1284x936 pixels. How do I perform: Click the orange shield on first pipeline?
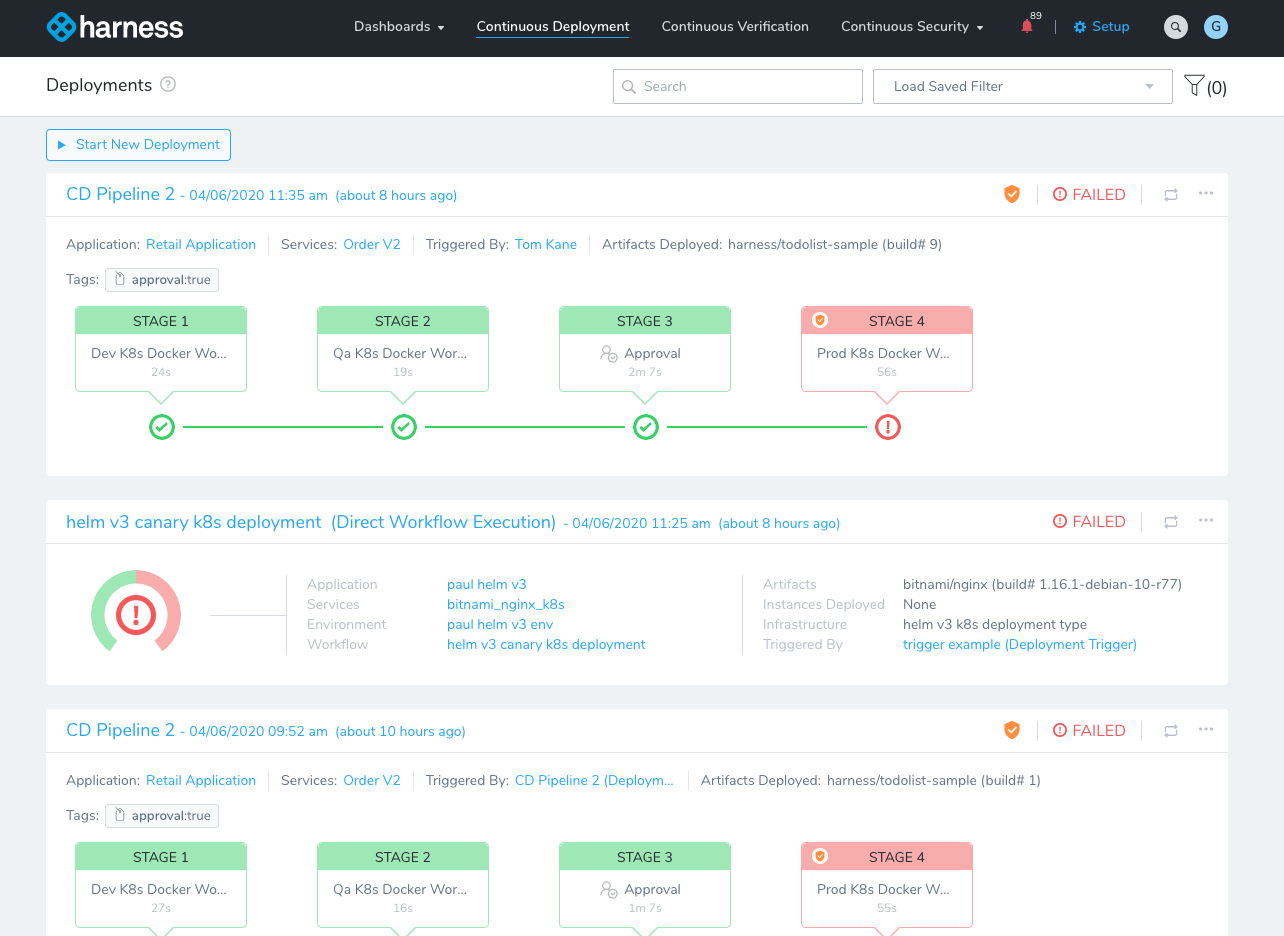[1012, 195]
